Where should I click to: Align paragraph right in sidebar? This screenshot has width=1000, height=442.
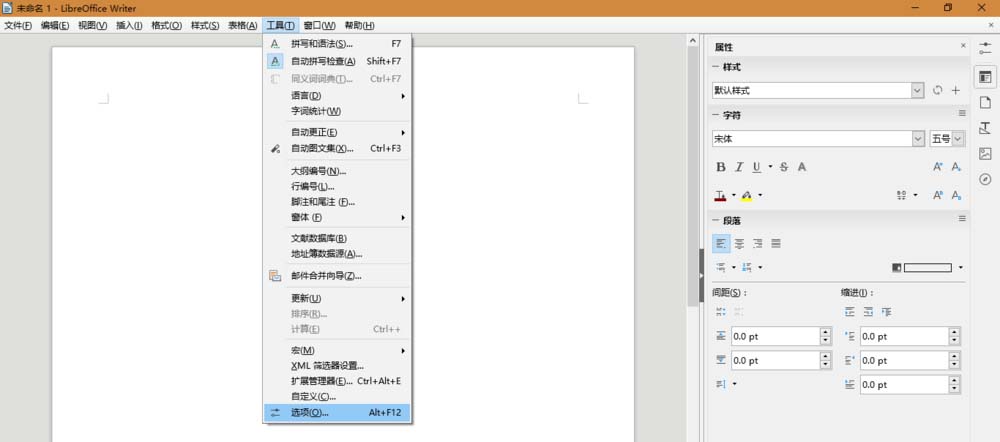click(x=758, y=244)
